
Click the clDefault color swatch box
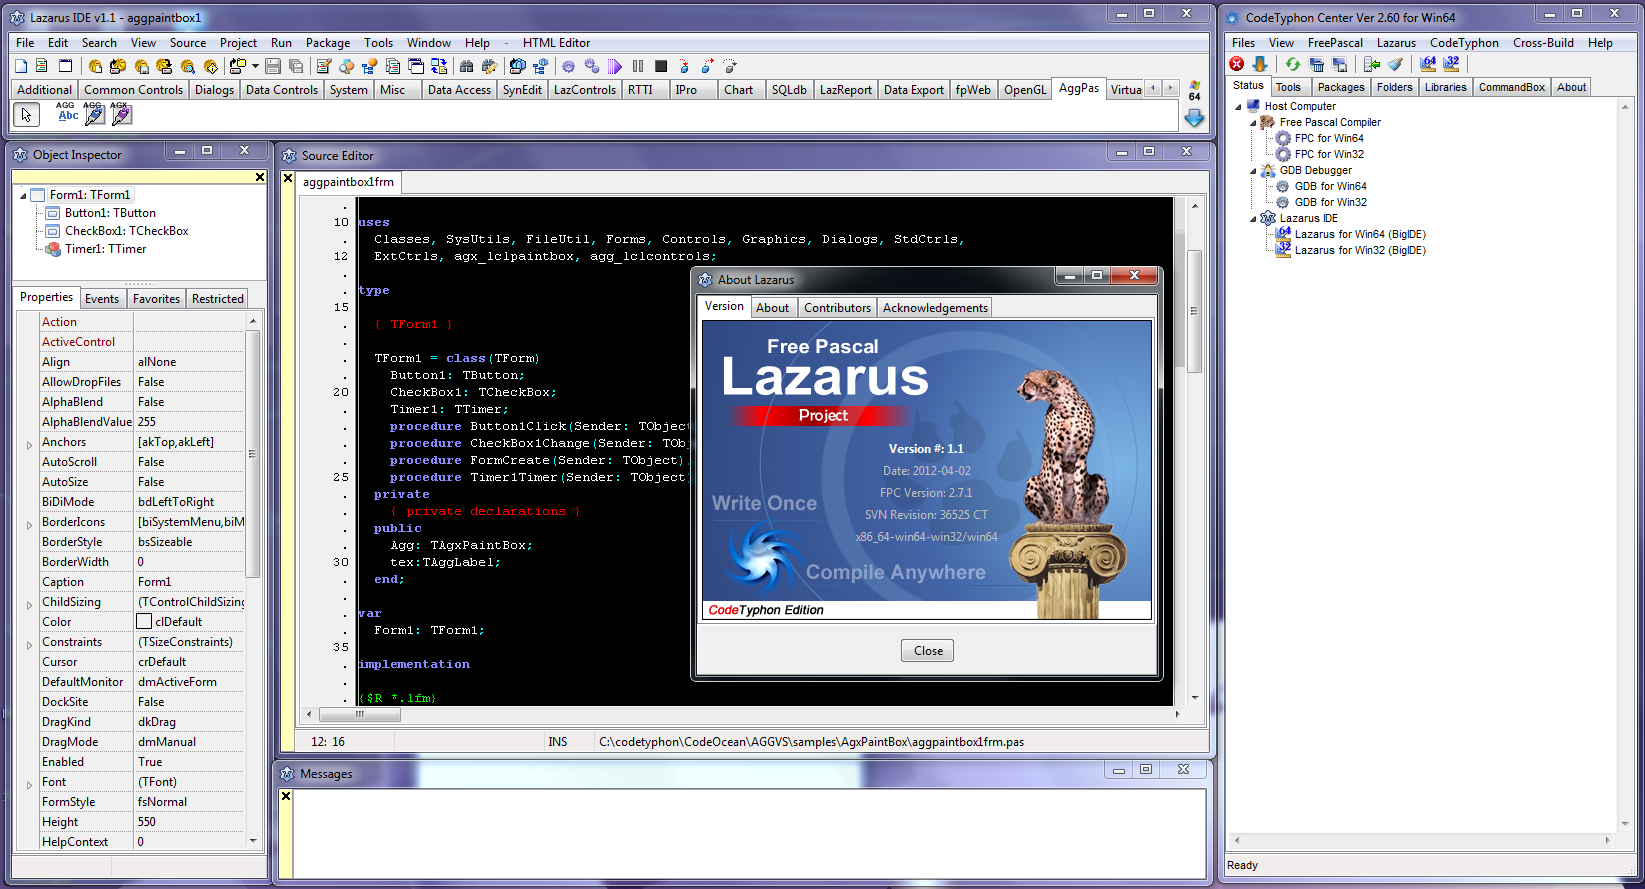[144, 622]
